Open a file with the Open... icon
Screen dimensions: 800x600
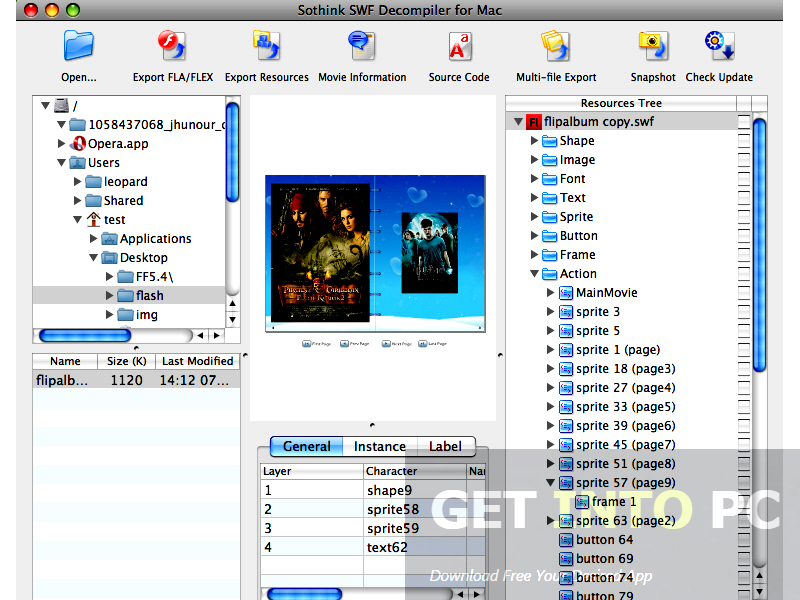(x=79, y=46)
